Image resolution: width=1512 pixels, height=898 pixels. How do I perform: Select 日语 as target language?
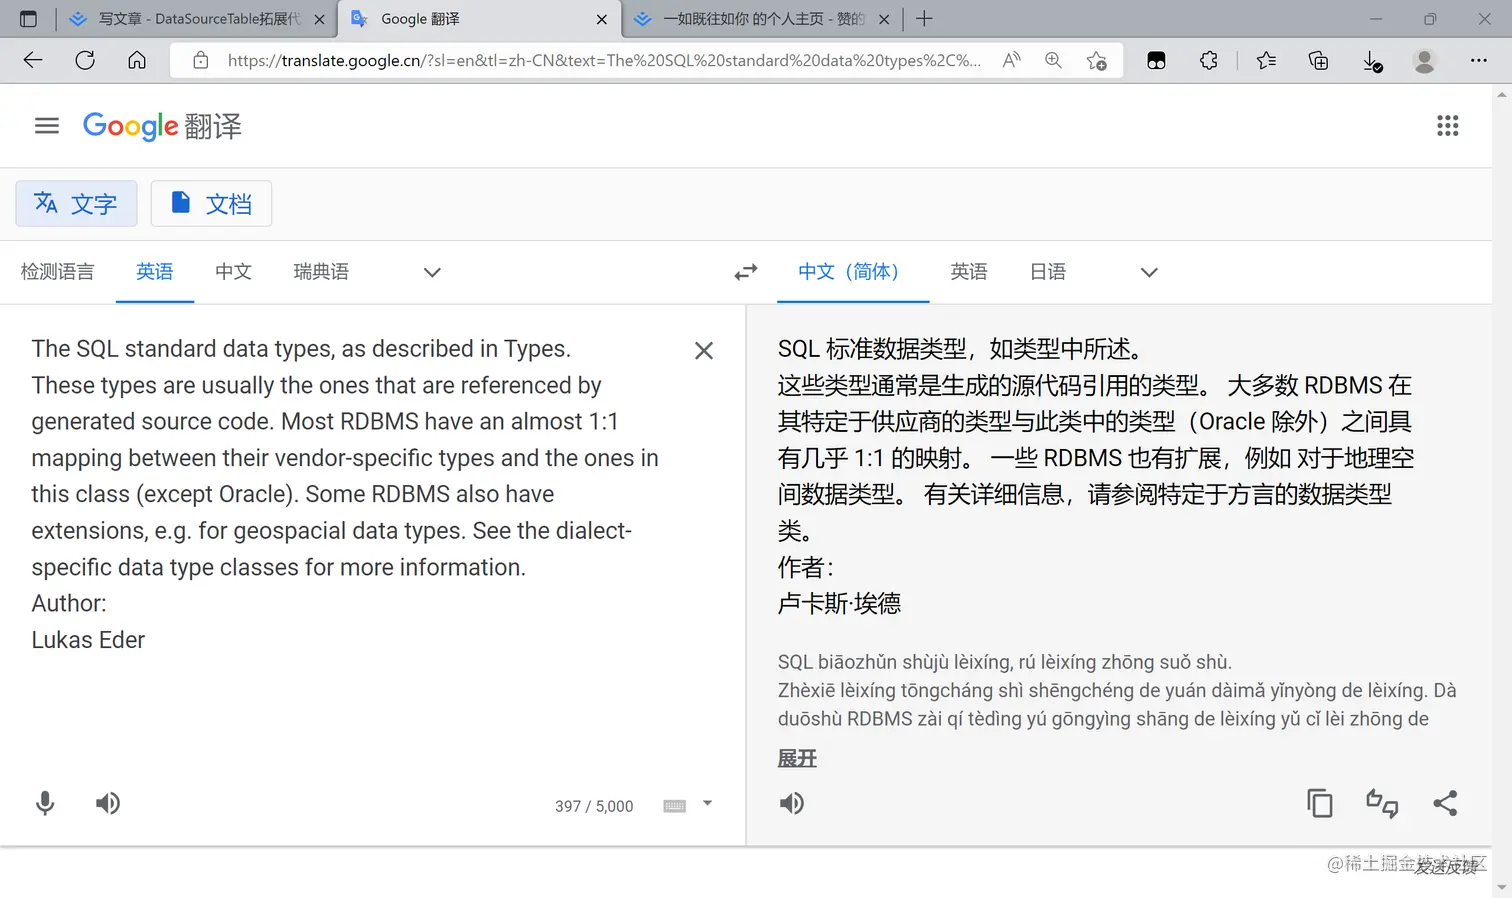[x=1048, y=272]
